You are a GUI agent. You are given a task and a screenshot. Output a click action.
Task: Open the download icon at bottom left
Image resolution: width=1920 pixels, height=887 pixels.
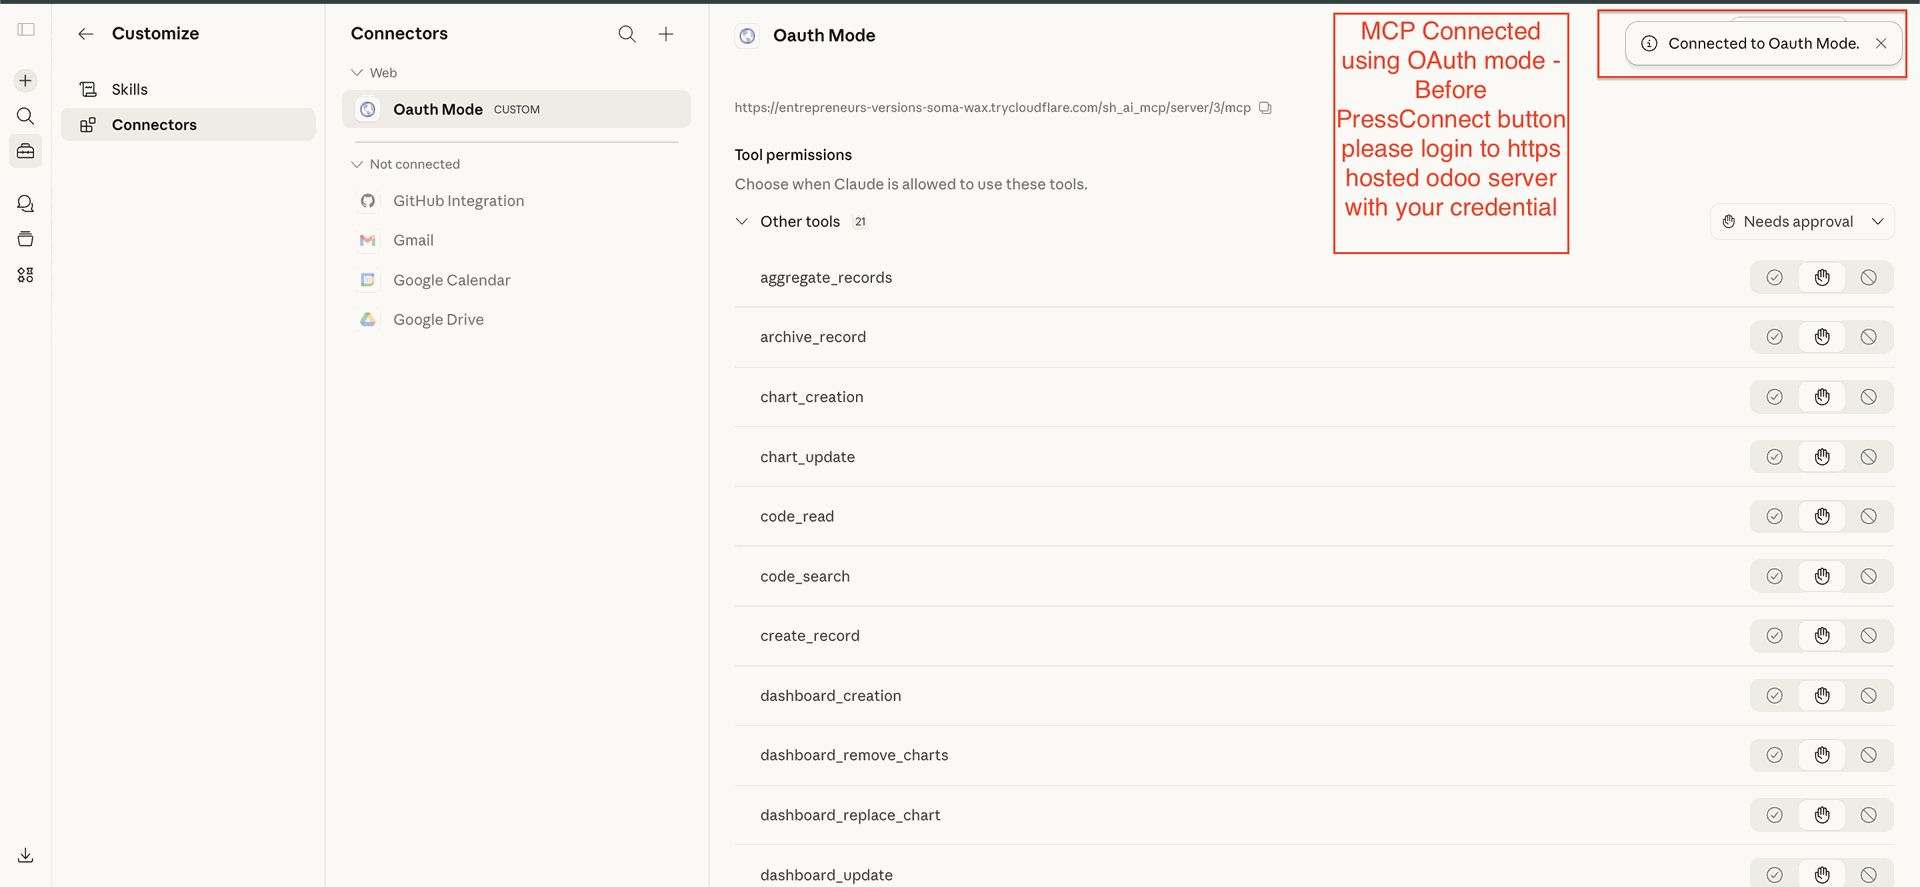pyautogui.click(x=26, y=855)
